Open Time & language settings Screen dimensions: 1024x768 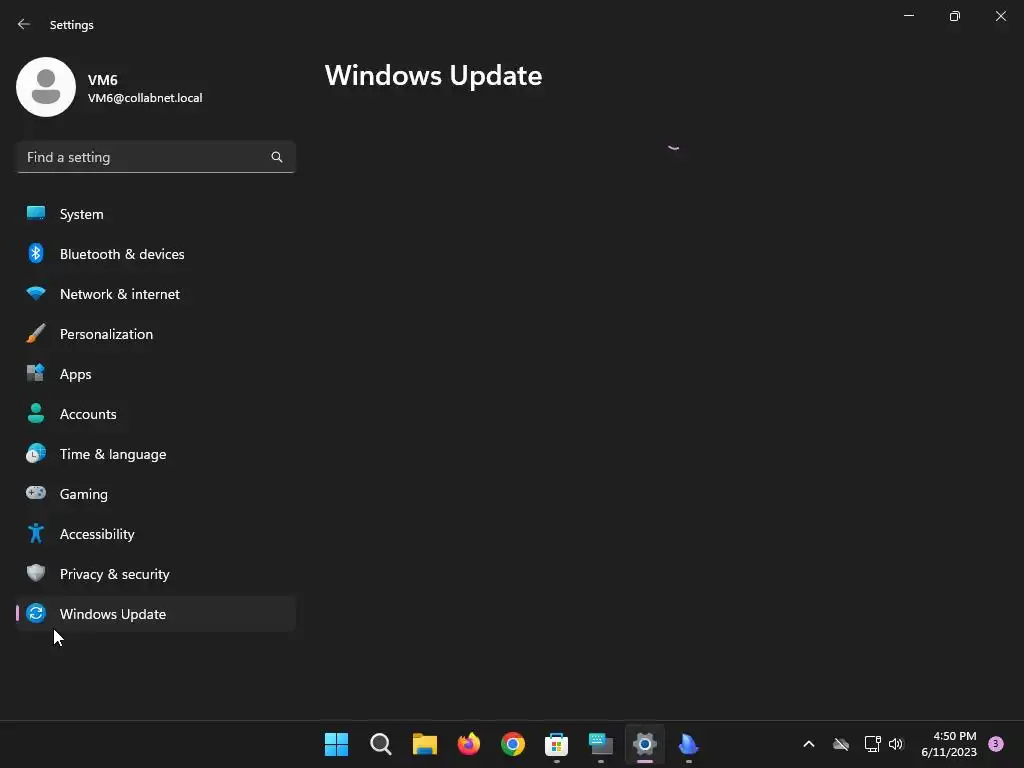(x=155, y=454)
